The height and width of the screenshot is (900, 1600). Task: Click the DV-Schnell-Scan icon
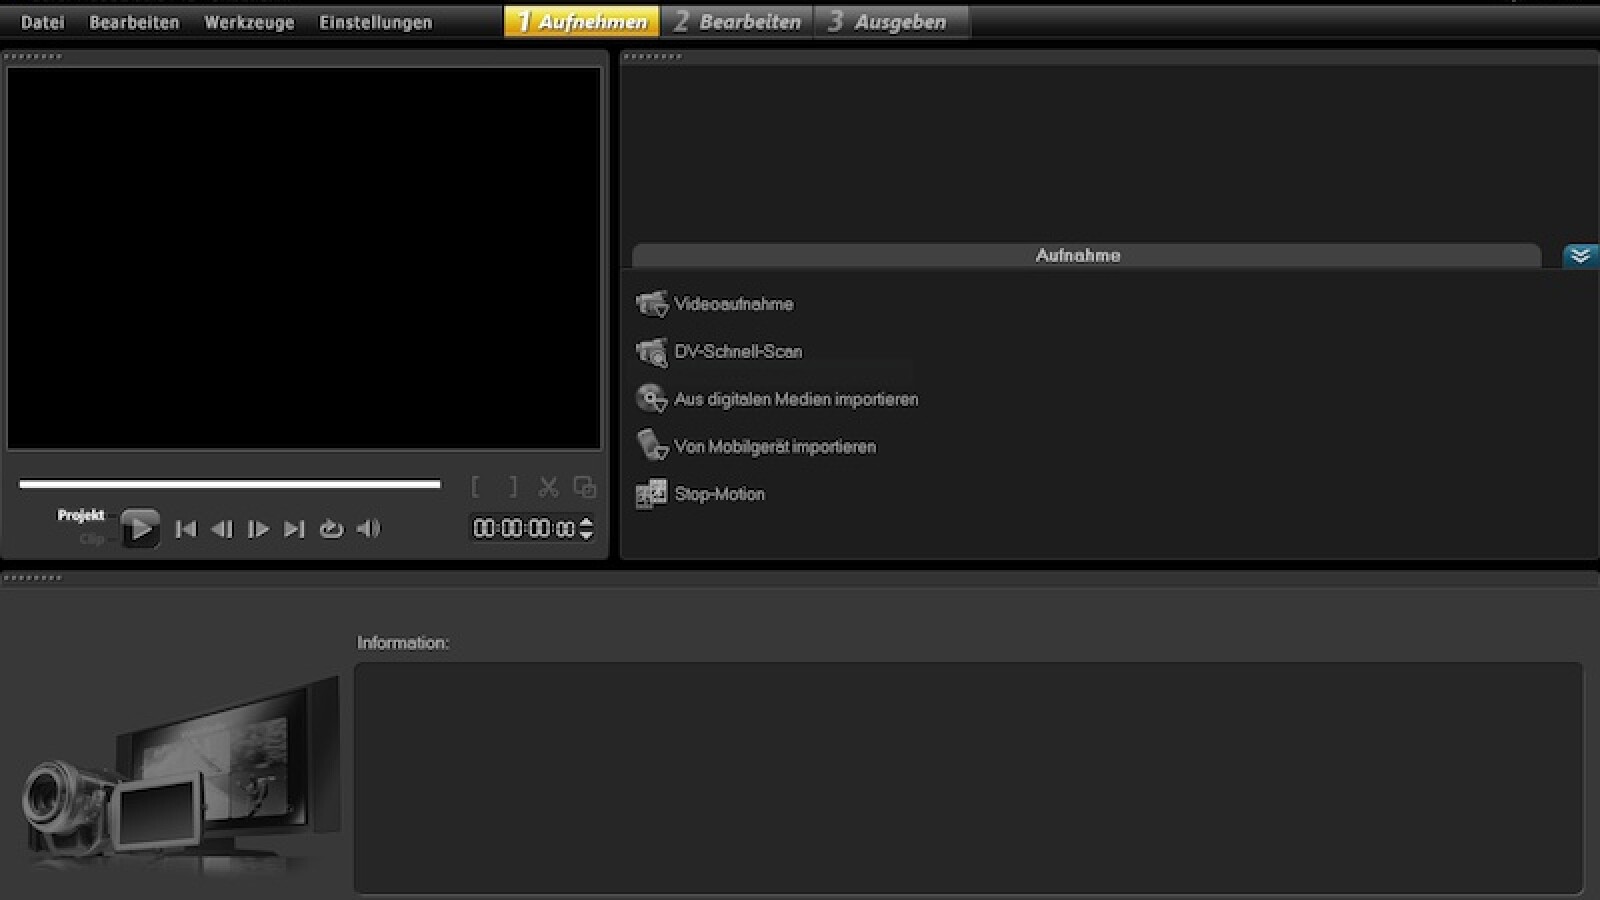click(652, 352)
